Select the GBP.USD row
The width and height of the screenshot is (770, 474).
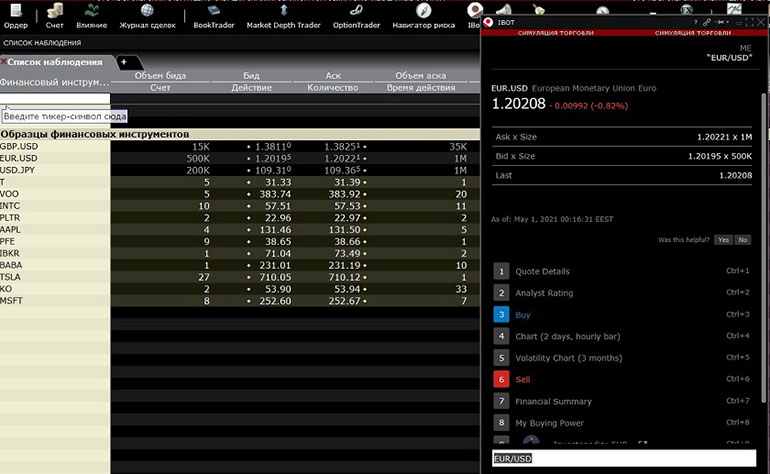240,146
